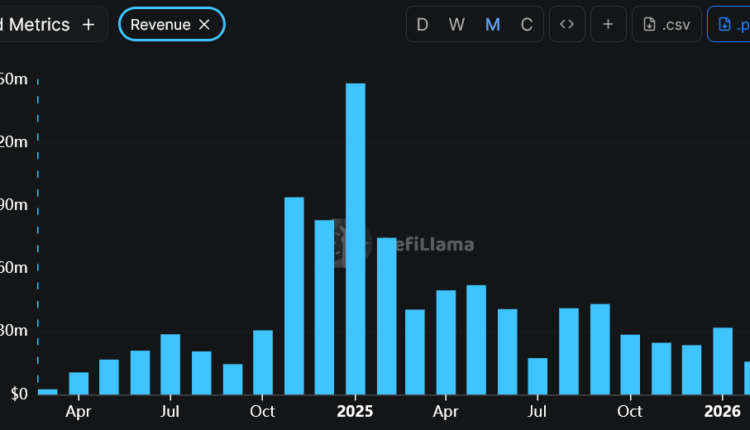Select Cumulative (C) view
Image resolution: width=750 pixels, height=430 pixels.
point(526,24)
